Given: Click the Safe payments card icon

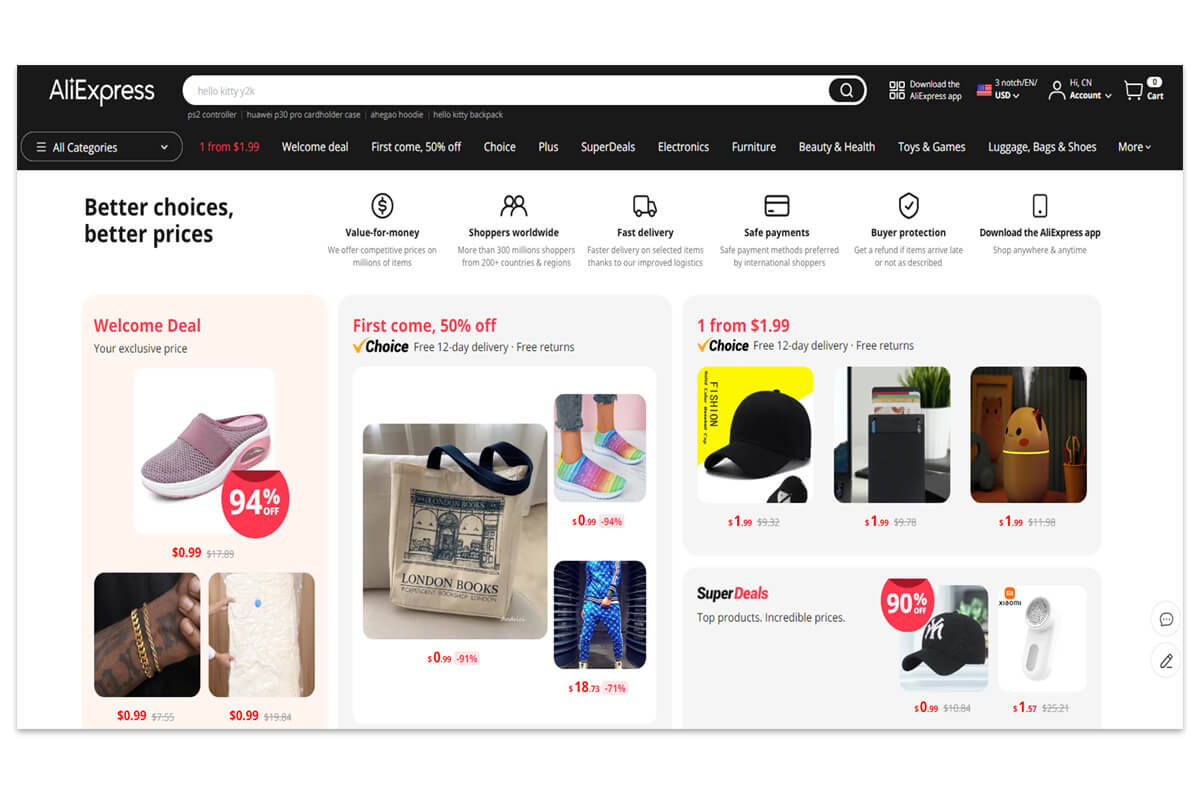Looking at the screenshot, I should click(777, 206).
